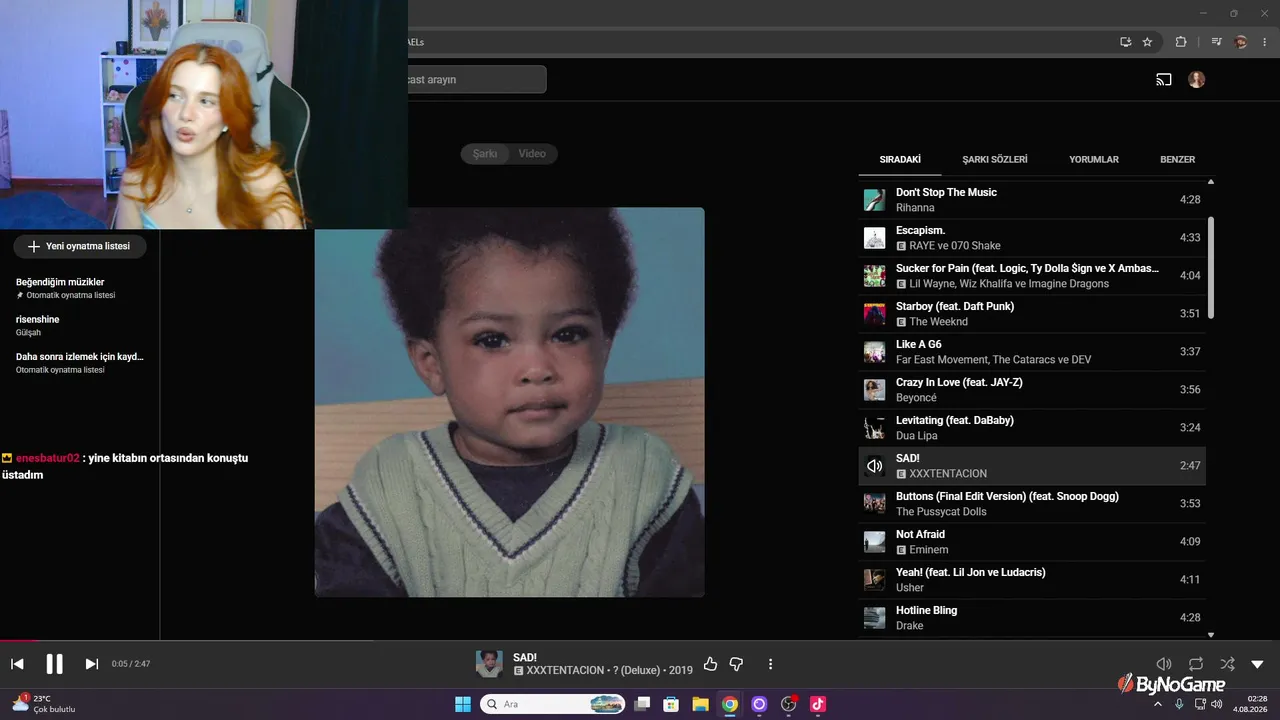This screenshot has width=1280, height=720.
Task: Play Hotline Bling by Drake
Action: [1032, 618]
